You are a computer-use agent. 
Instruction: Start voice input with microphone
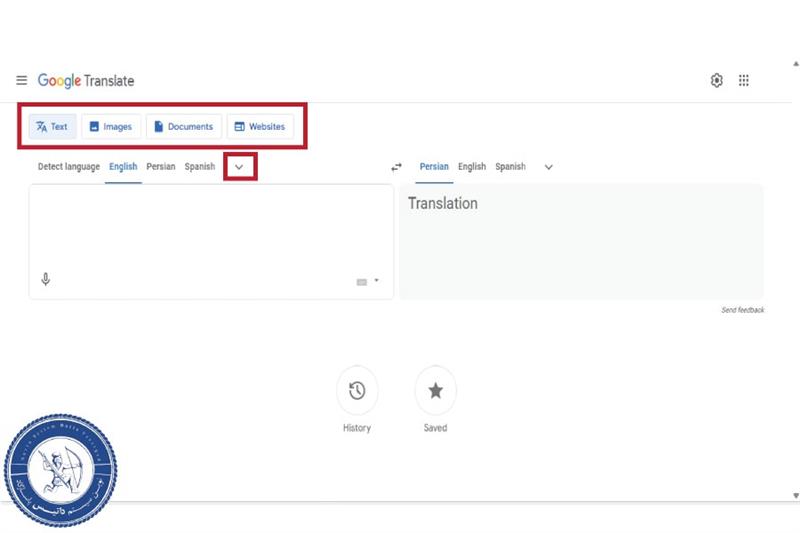point(45,280)
